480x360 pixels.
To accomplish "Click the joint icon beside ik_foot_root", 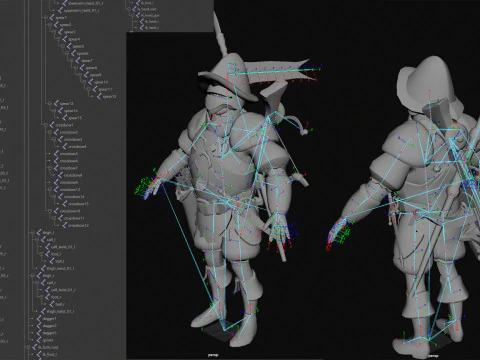I will pyautogui.click(x=35, y=347).
